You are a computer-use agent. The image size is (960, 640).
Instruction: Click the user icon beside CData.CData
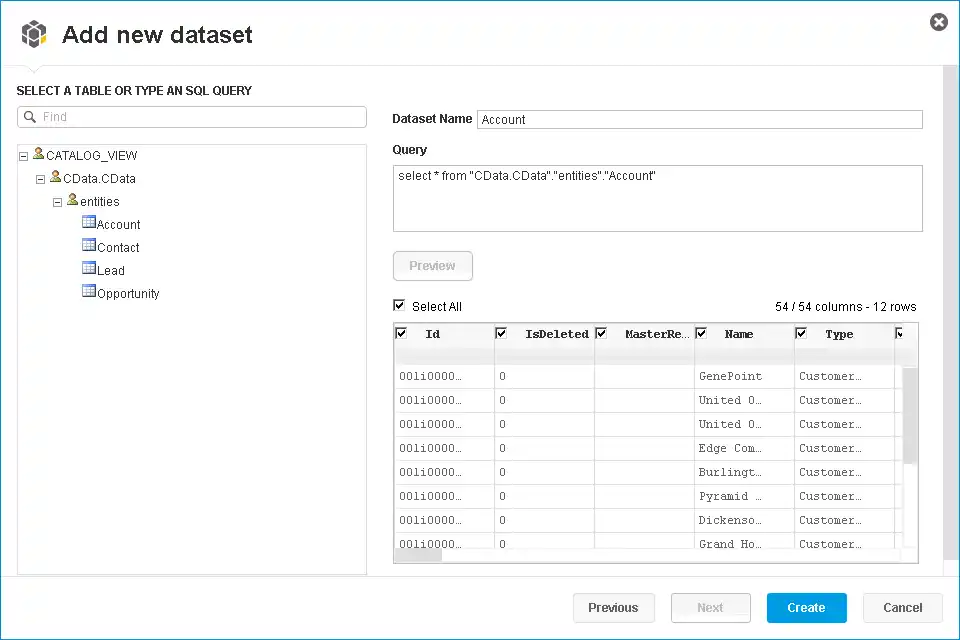(57, 178)
